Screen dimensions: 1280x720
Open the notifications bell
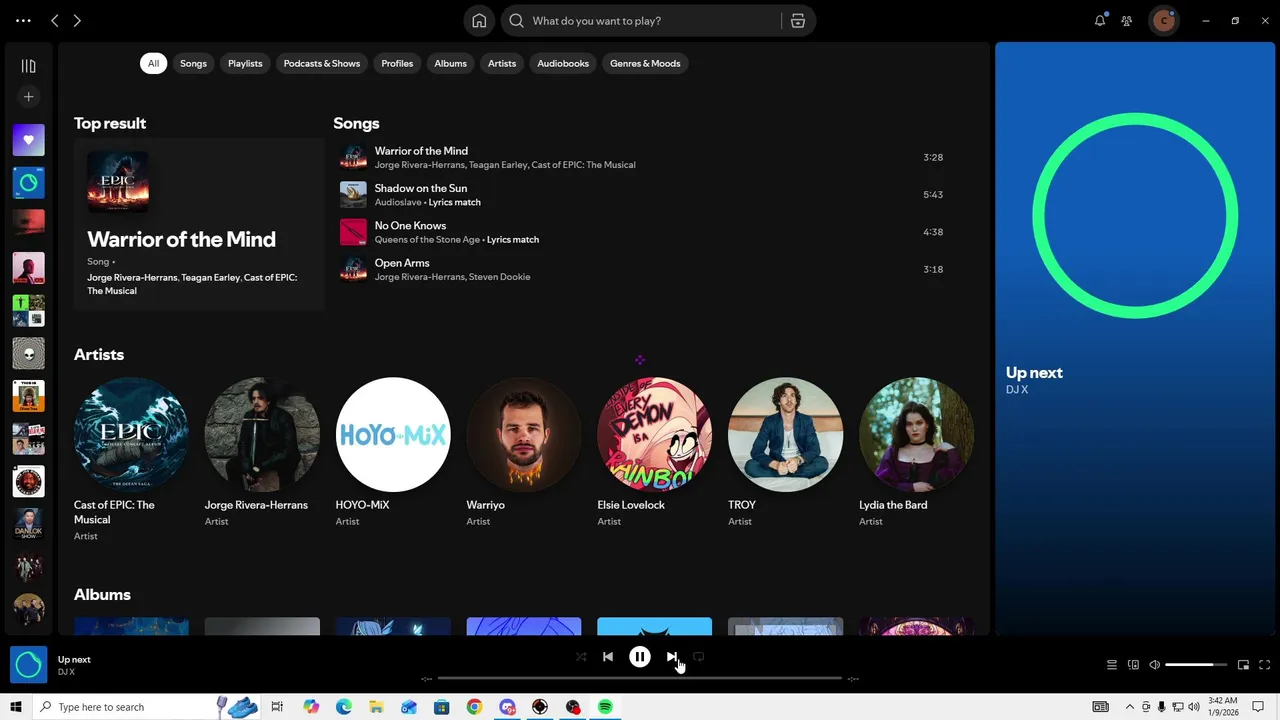tap(1100, 21)
